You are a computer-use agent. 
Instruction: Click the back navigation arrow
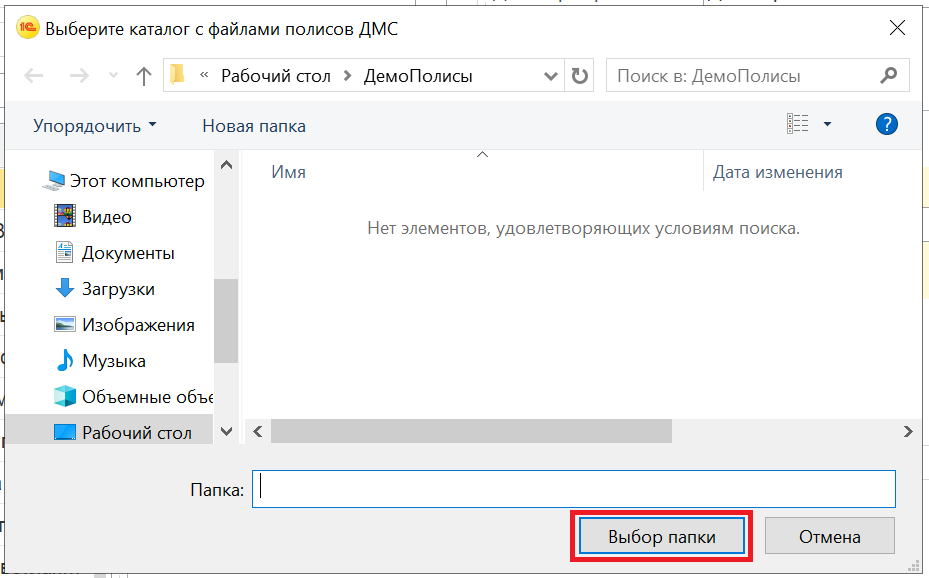coord(34,76)
